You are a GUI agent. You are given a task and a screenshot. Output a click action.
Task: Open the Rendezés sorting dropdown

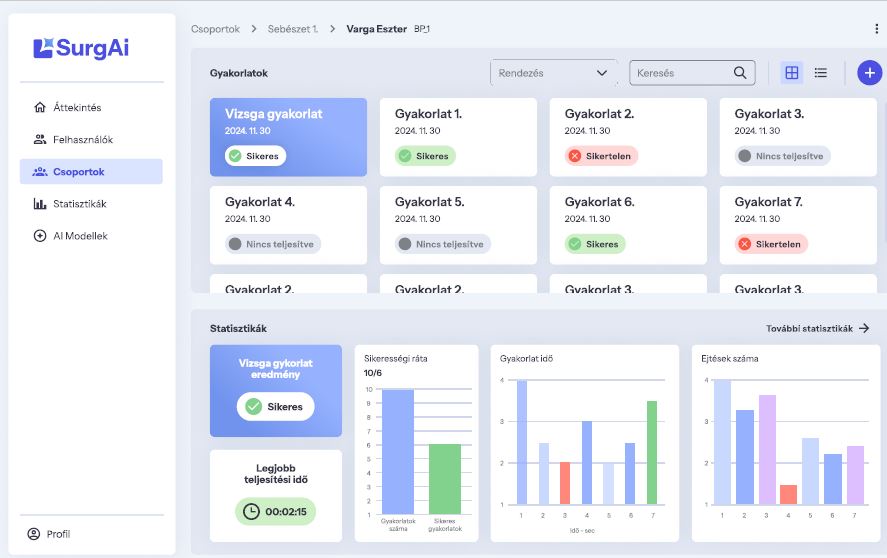pos(553,73)
